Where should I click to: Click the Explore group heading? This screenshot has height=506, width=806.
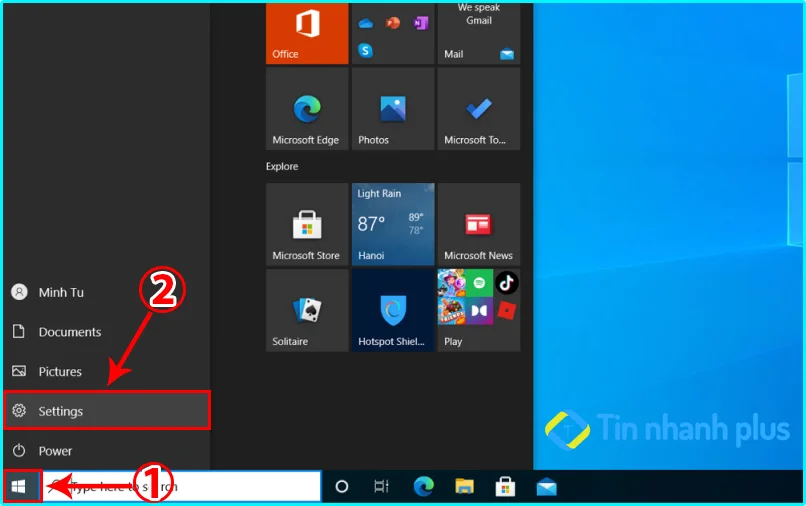282,167
